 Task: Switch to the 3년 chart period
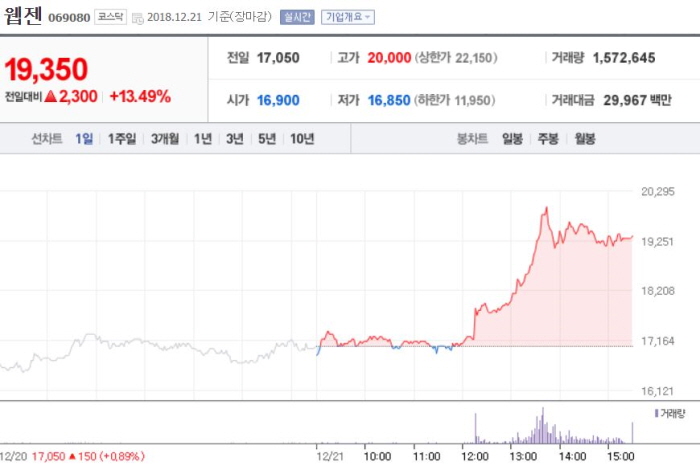coord(234,139)
